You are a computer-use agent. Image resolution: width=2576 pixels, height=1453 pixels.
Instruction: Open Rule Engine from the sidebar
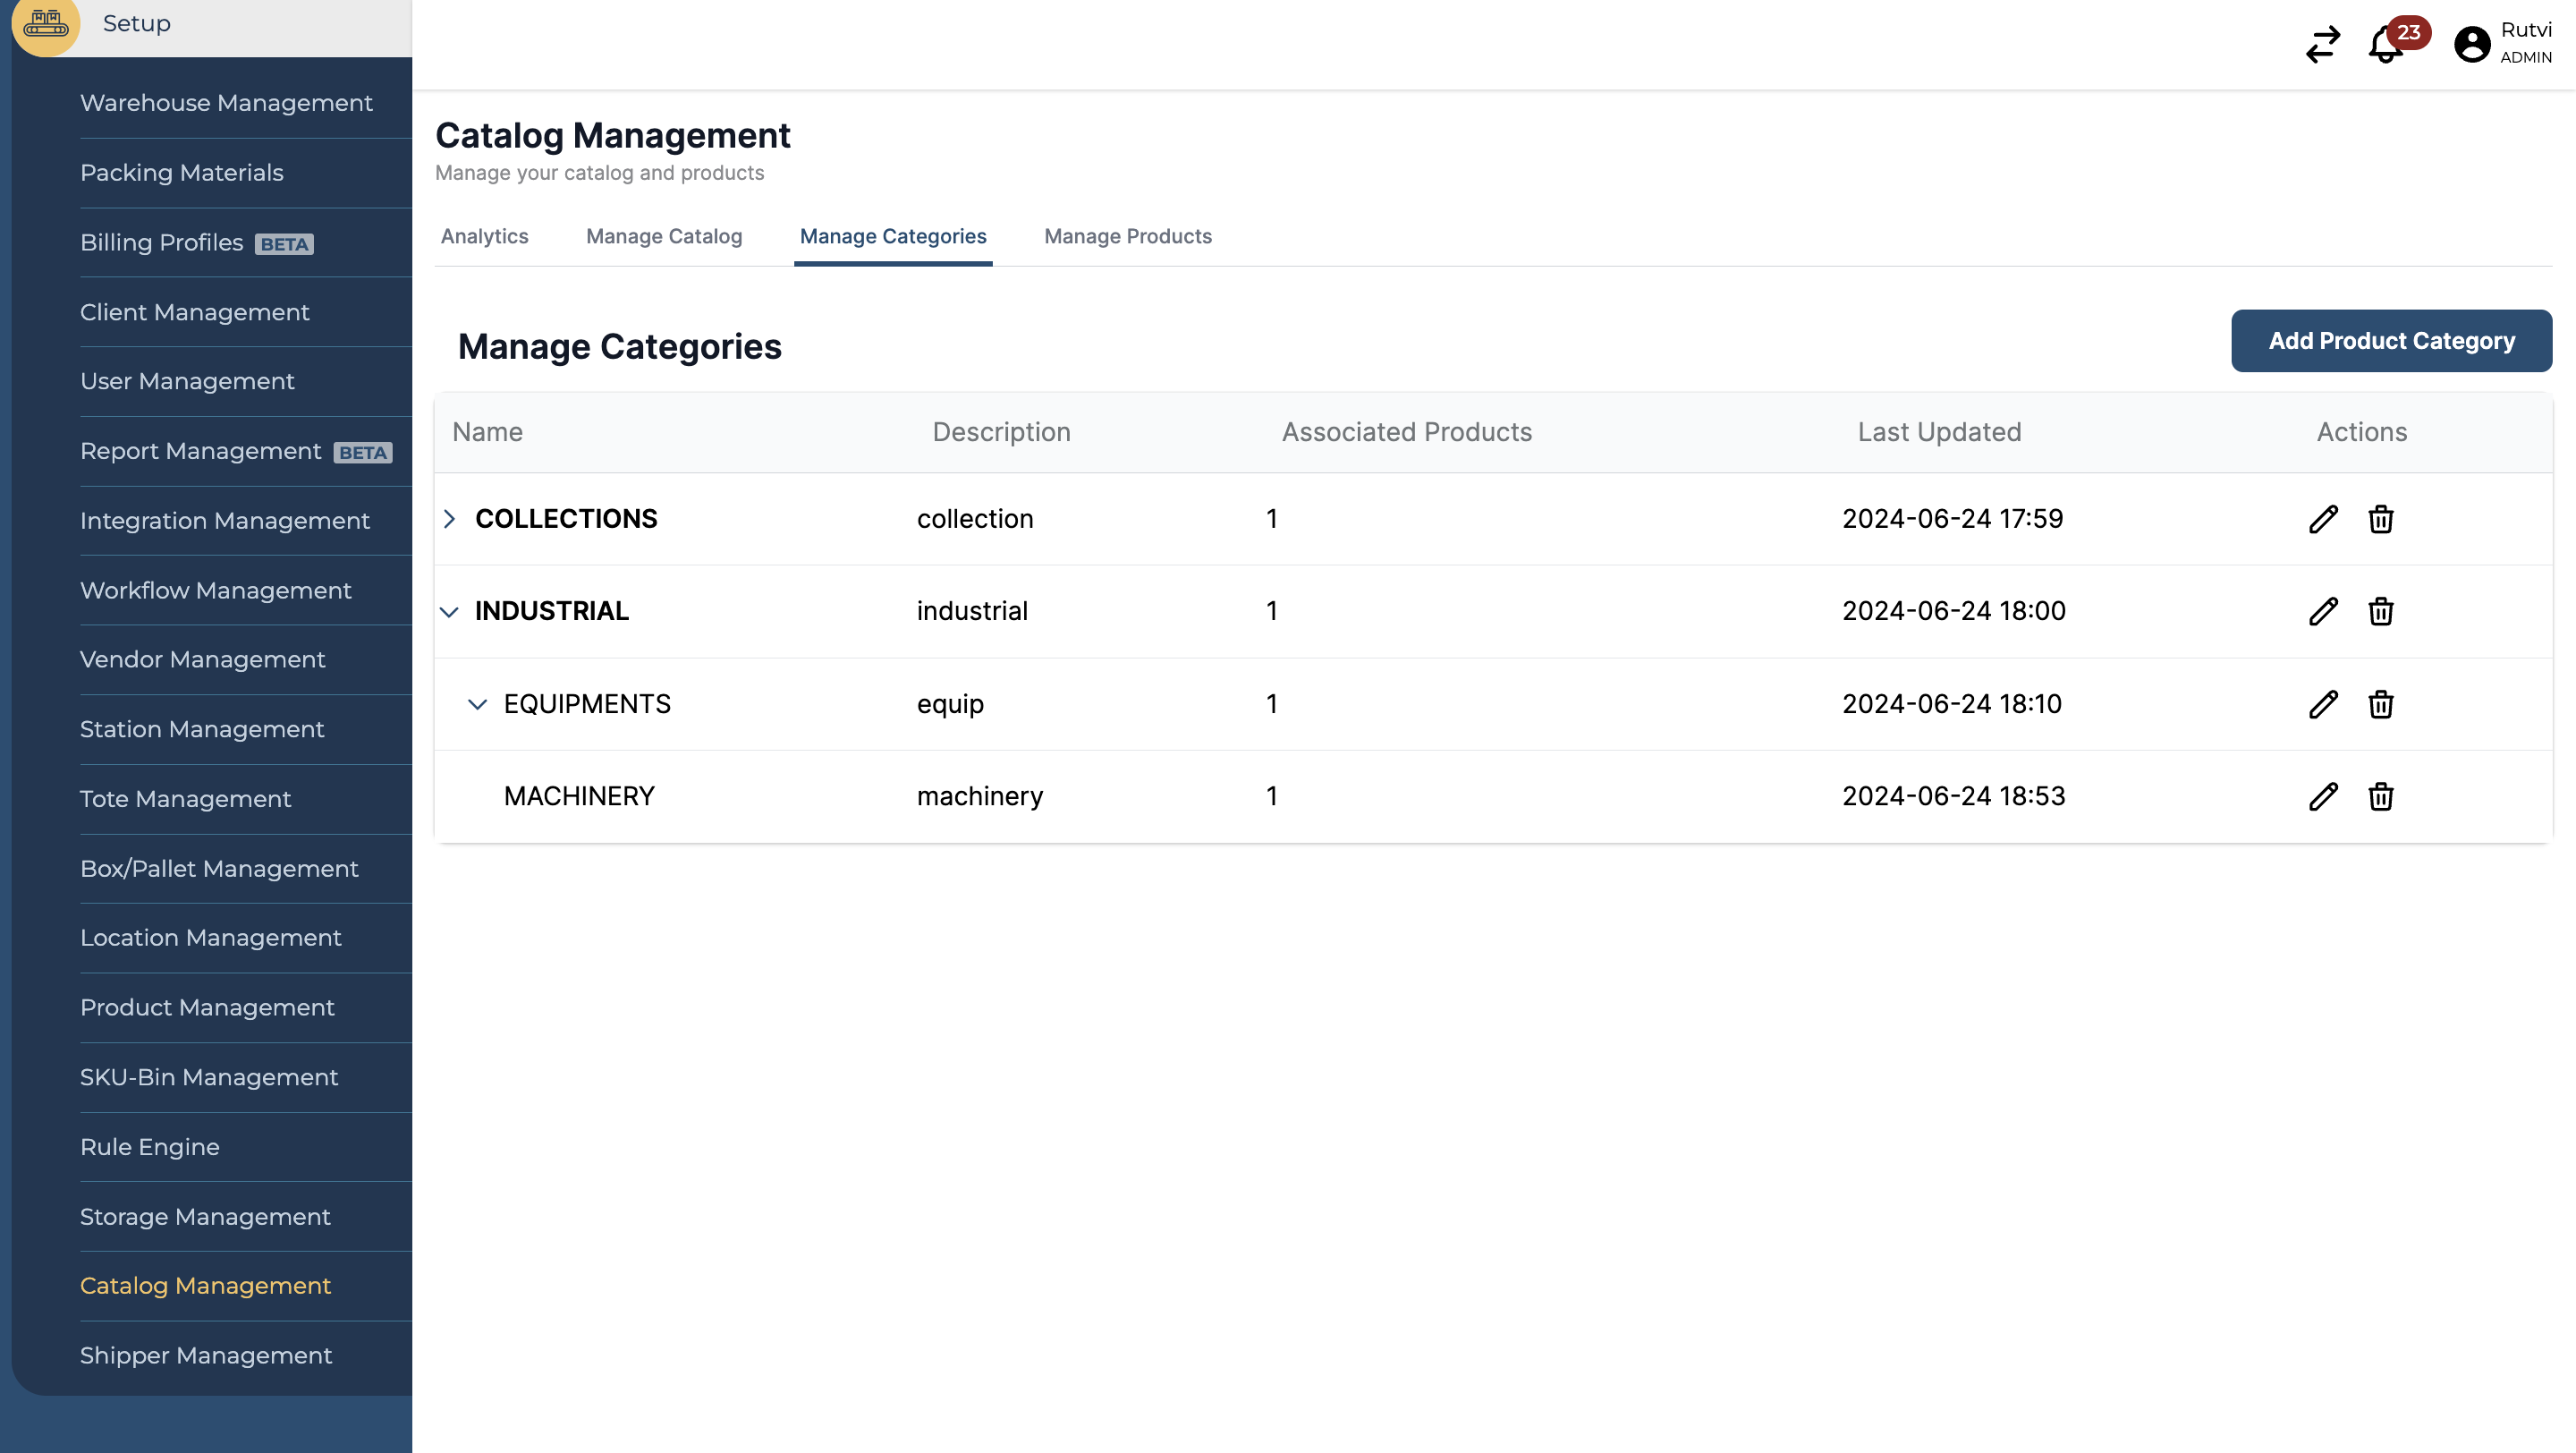click(x=149, y=1147)
